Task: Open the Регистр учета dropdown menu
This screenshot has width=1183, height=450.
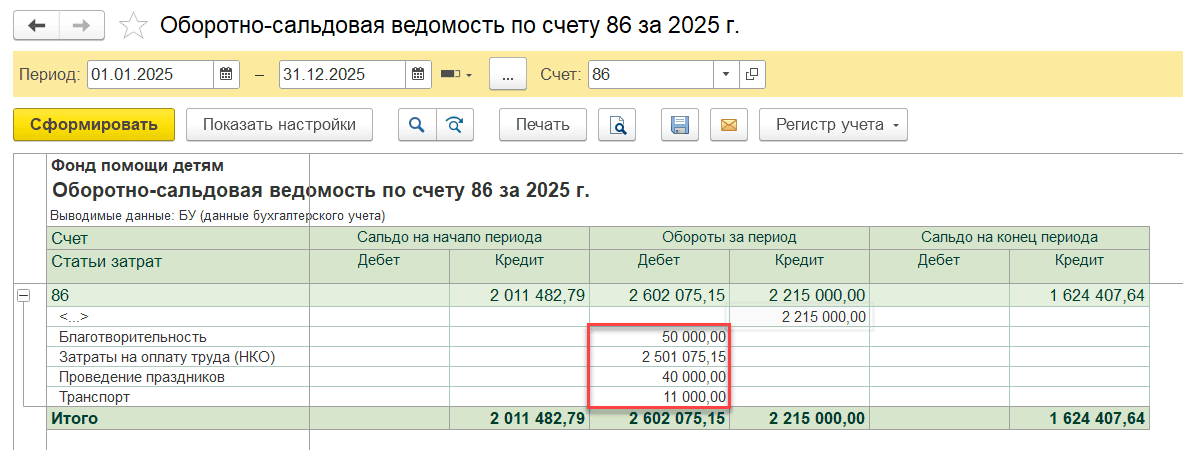Action: tap(833, 125)
